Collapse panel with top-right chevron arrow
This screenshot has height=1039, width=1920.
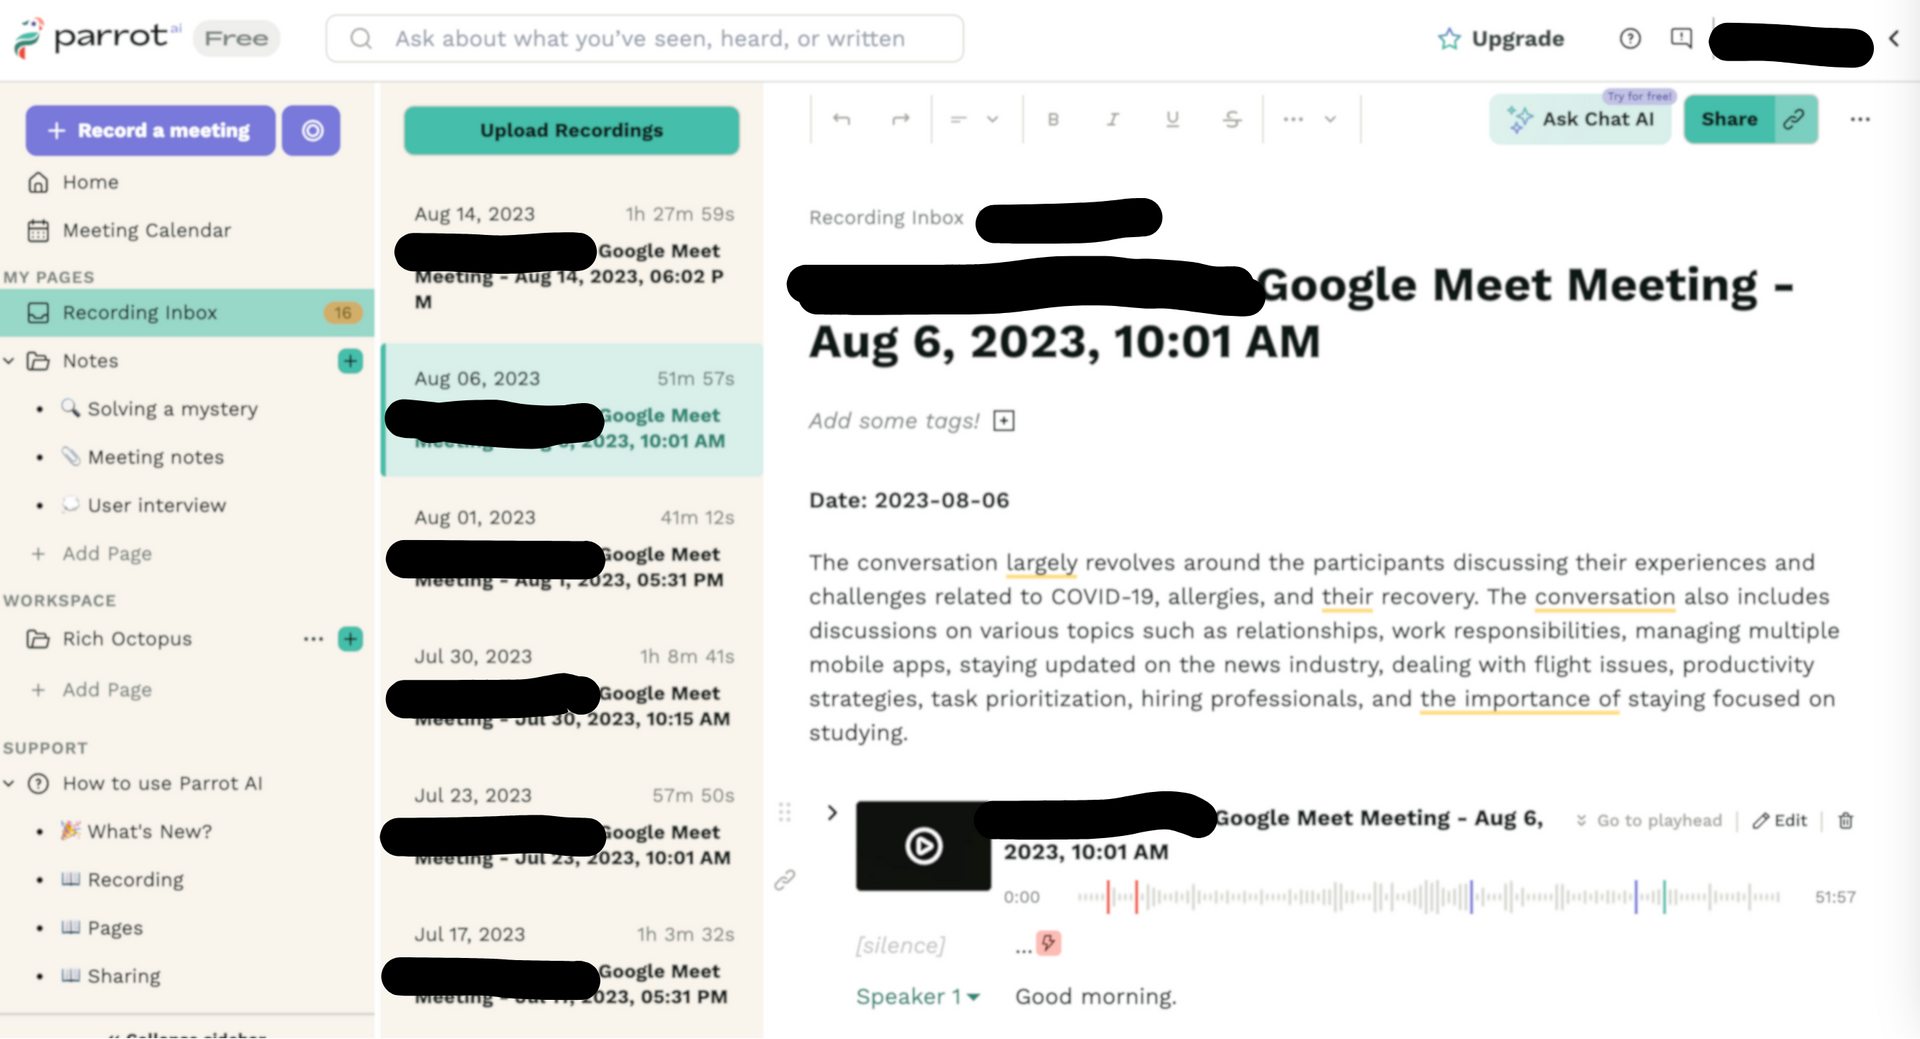[x=1894, y=39]
